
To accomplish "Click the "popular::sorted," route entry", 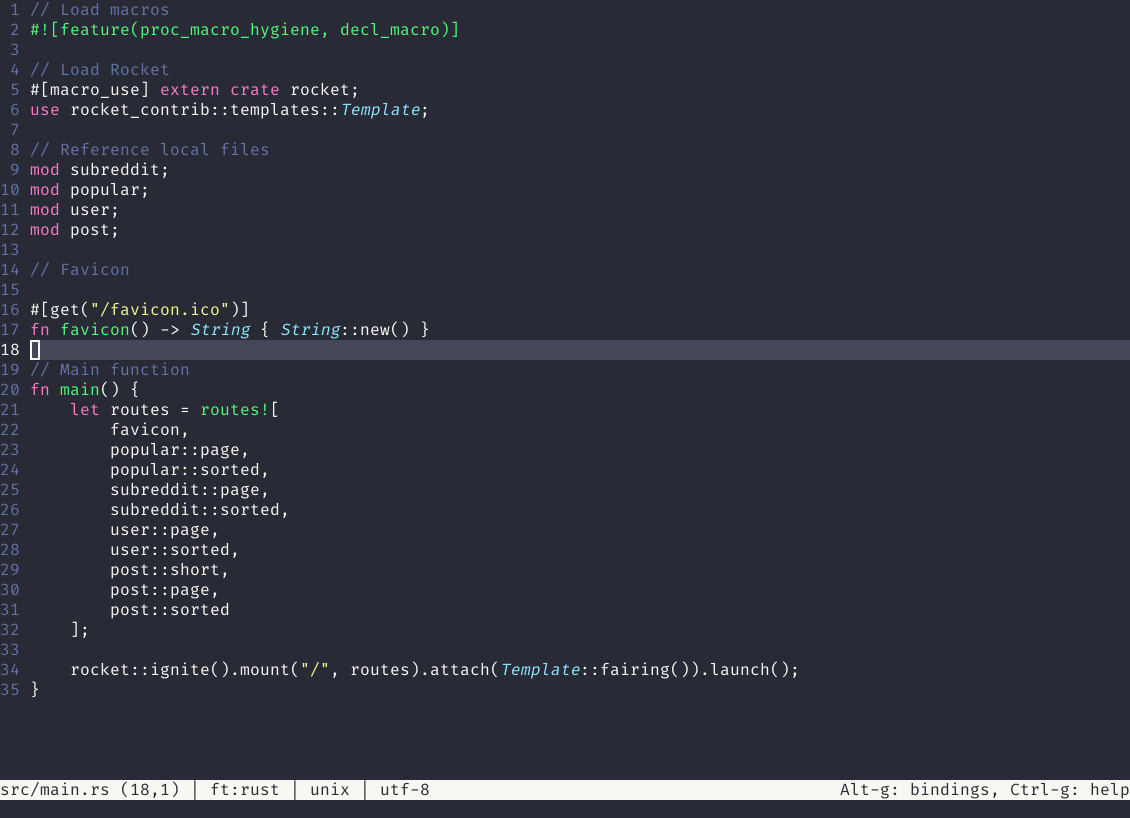I will click(x=190, y=470).
